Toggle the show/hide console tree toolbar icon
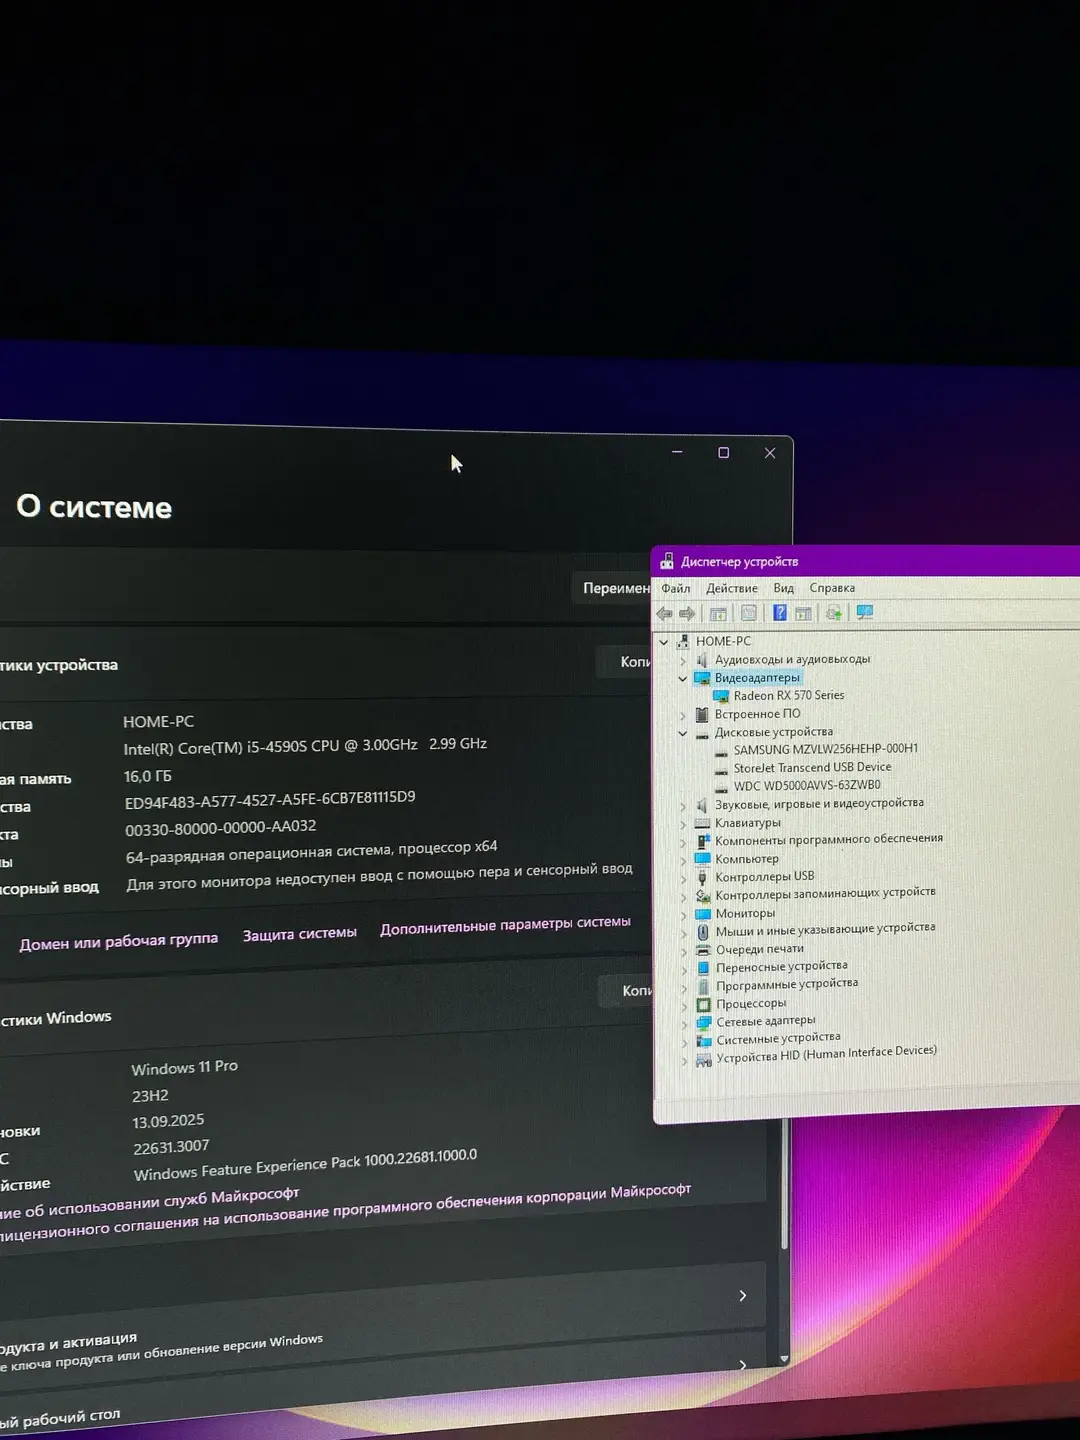This screenshot has height=1440, width=1080. point(718,613)
